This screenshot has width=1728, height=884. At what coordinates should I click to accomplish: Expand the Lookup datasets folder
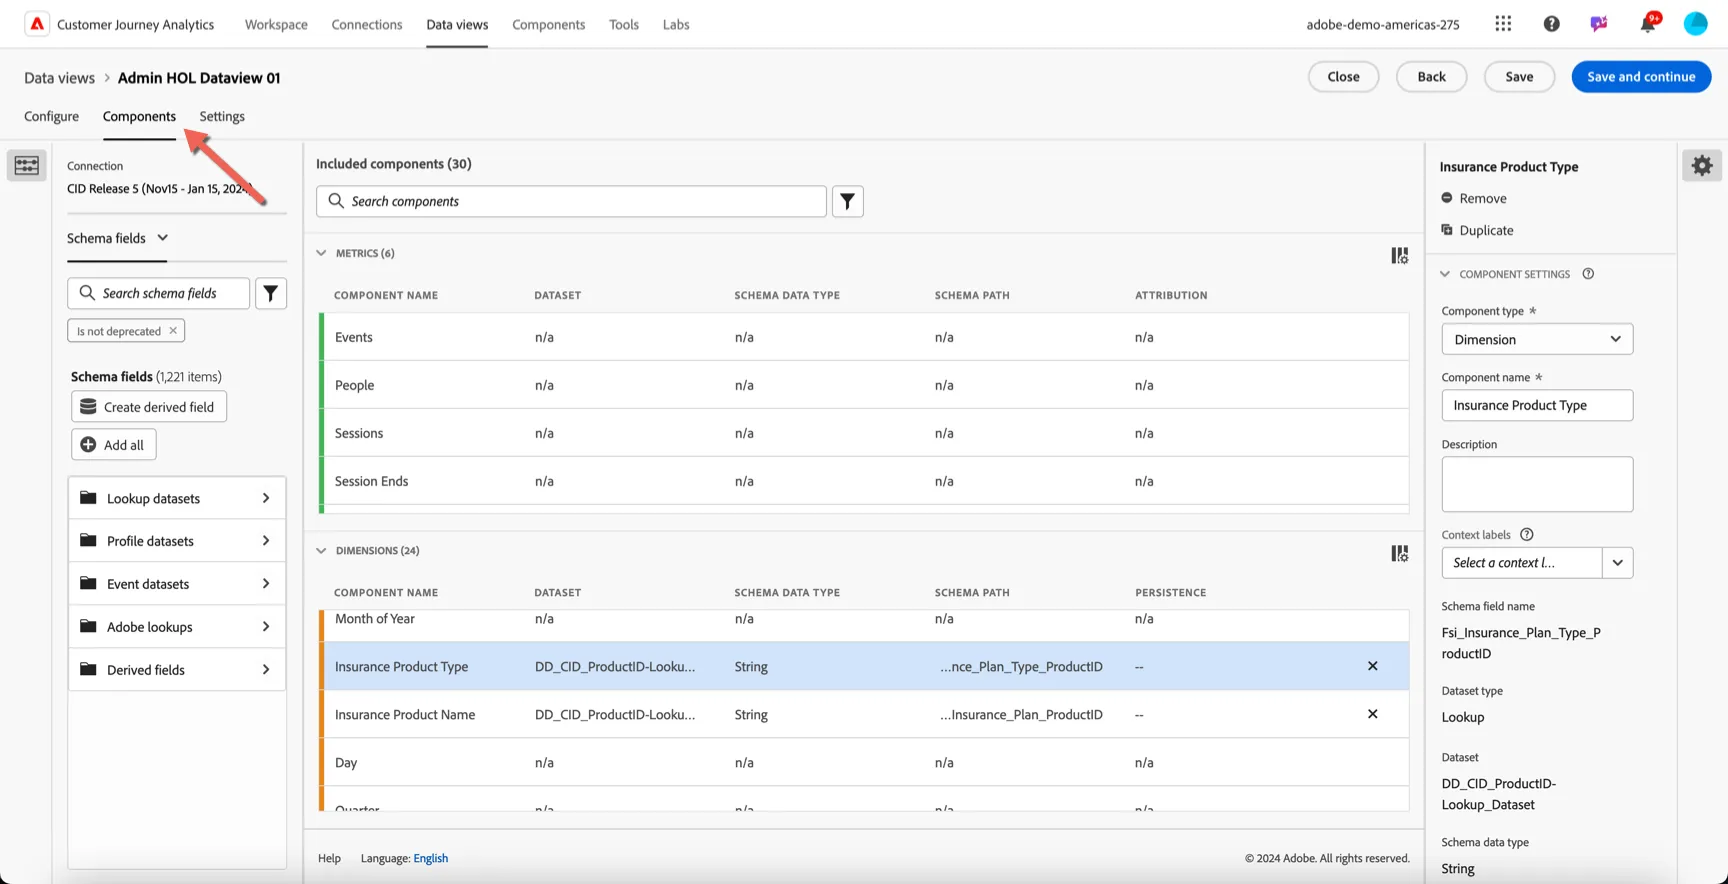coord(177,498)
